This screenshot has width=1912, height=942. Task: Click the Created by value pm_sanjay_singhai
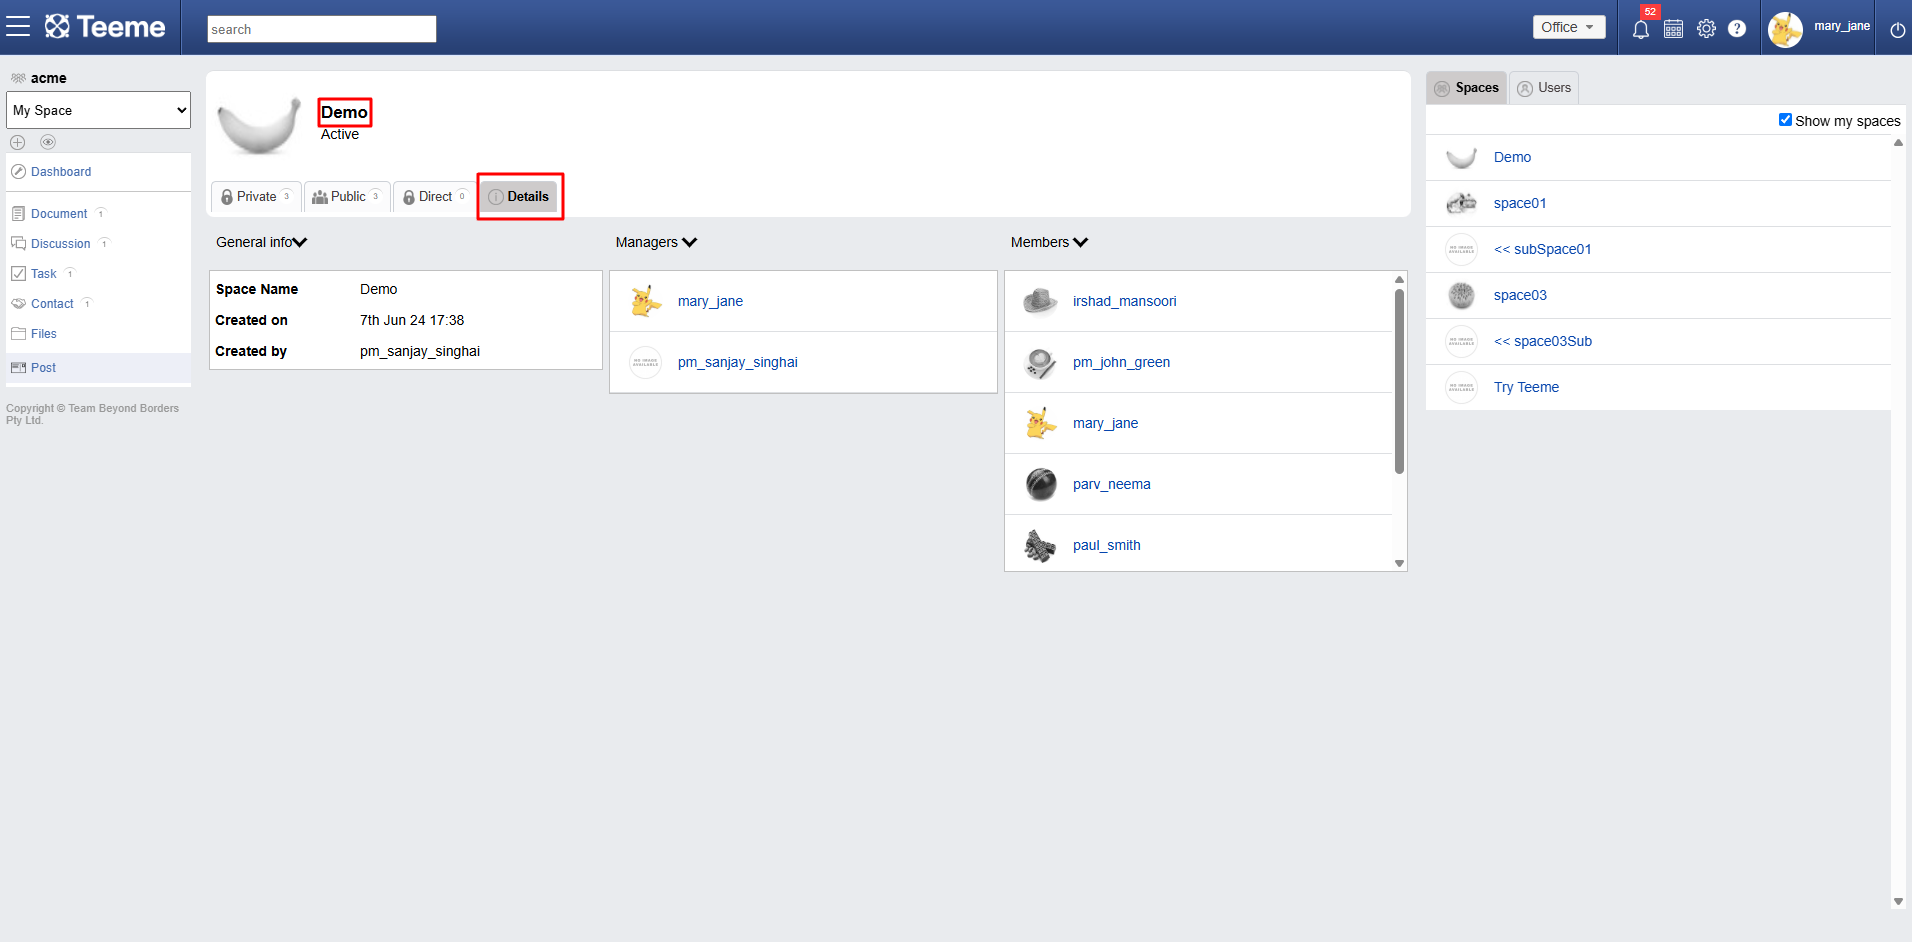[x=420, y=351]
